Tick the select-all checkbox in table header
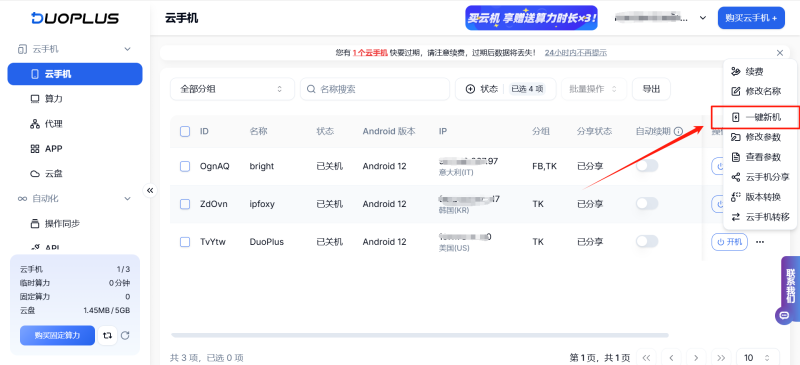Image resolution: width=800 pixels, height=365 pixels. tap(185, 131)
